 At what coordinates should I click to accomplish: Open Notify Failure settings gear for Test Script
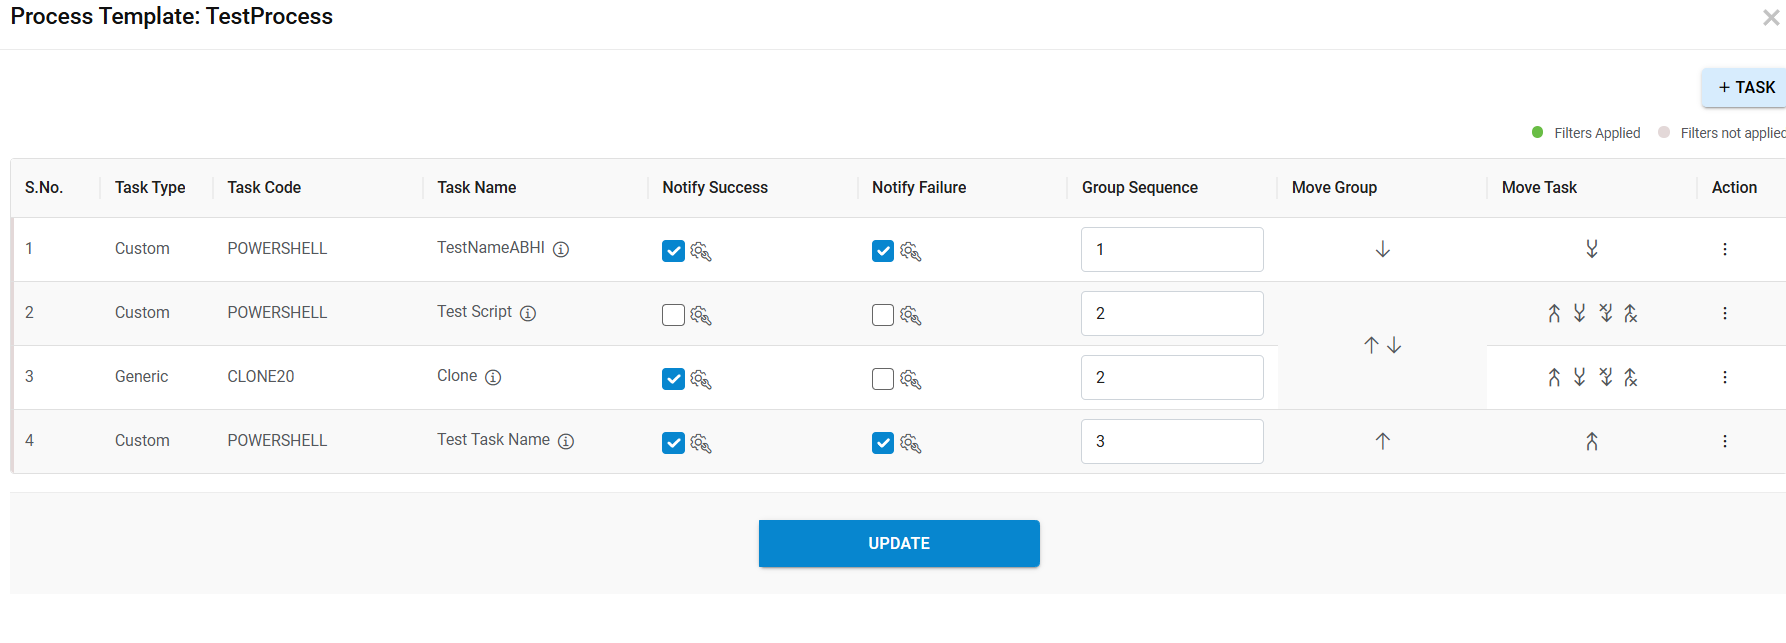coord(910,315)
